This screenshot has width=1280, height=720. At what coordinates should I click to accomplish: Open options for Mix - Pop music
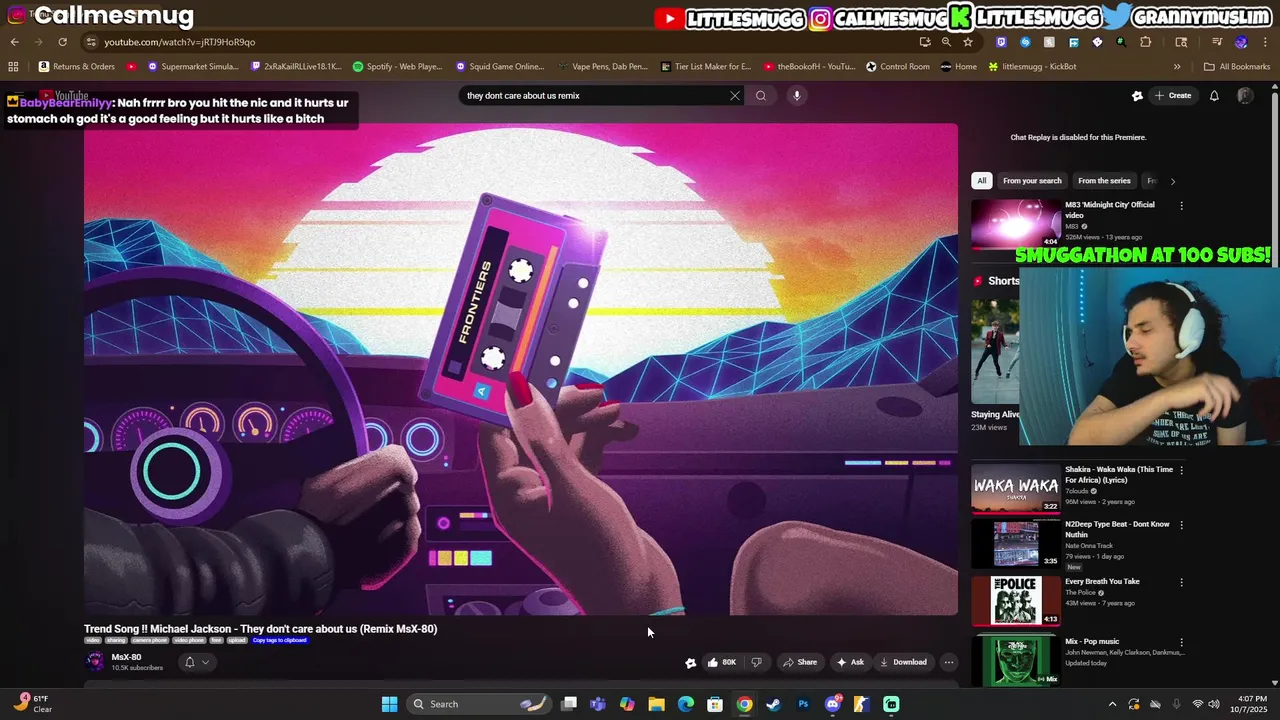(x=1181, y=642)
